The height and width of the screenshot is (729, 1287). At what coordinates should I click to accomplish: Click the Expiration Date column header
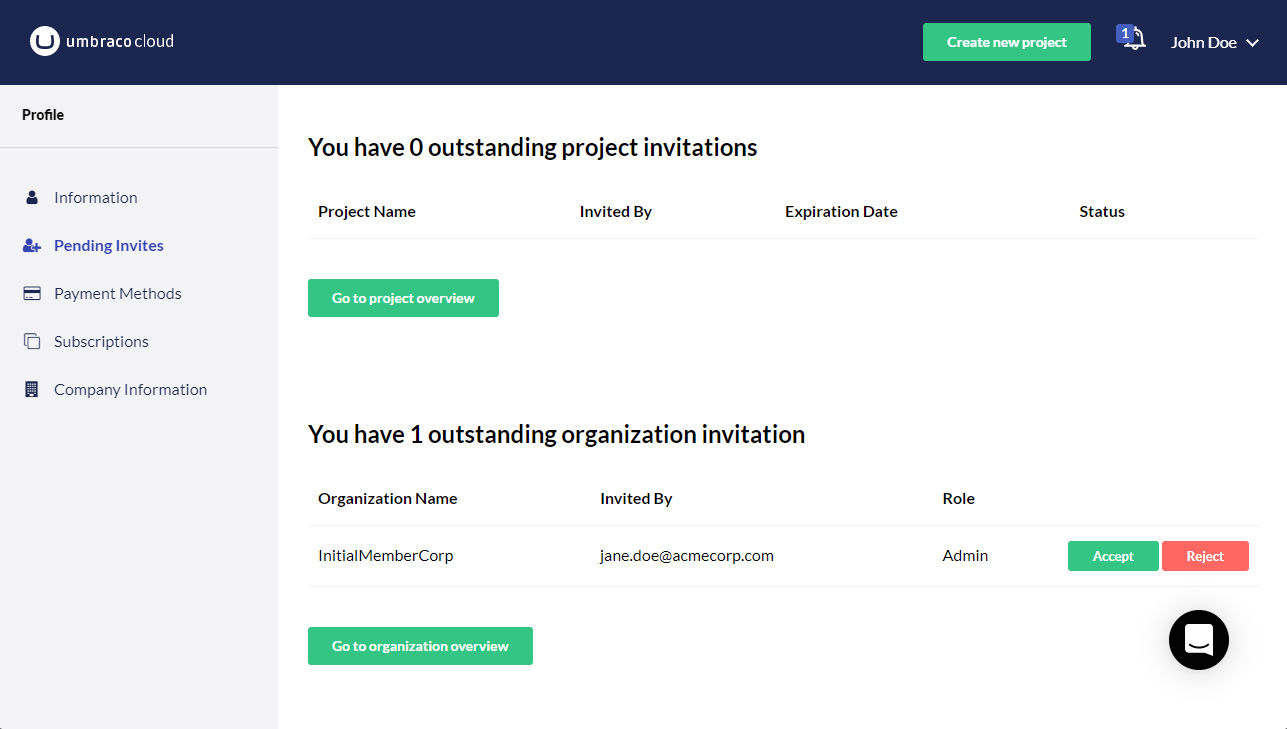[841, 211]
